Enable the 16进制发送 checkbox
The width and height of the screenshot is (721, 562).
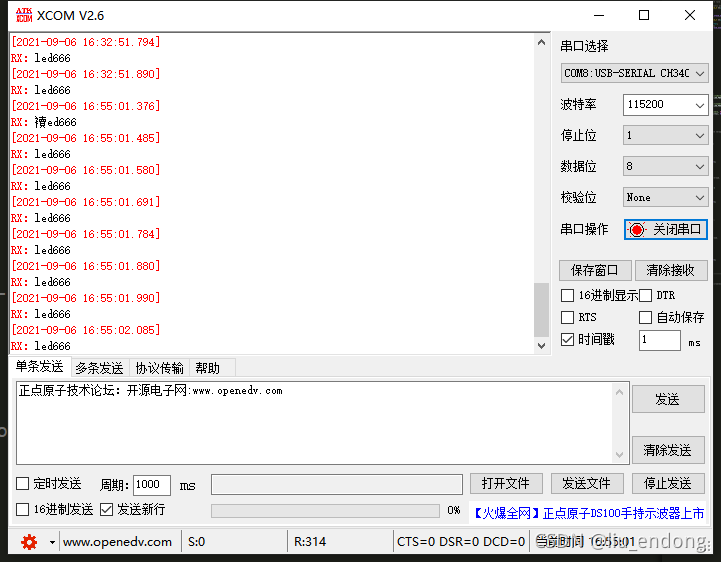pyautogui.click(x=22, y=509)
